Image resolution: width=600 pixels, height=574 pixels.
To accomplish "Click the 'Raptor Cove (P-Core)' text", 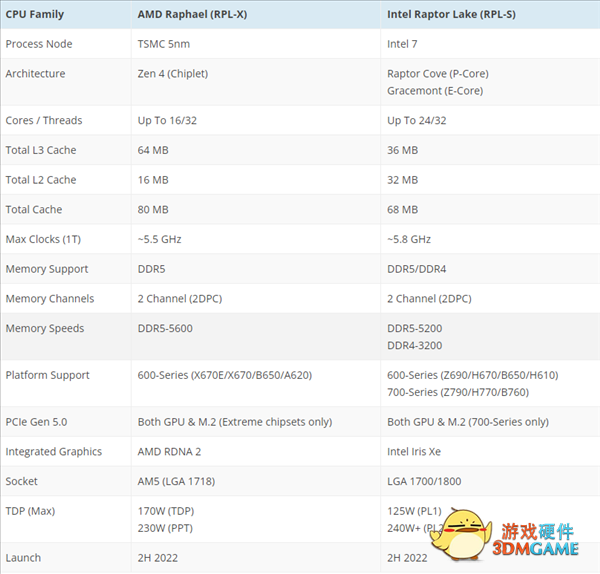I will click(x=438, y=73).
